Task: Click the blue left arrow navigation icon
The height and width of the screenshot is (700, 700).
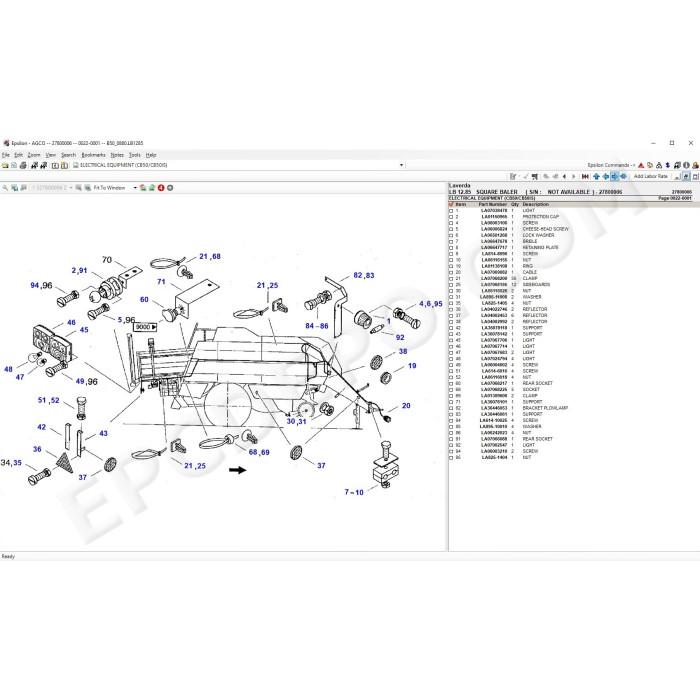Action: click(x=605, y=177)
